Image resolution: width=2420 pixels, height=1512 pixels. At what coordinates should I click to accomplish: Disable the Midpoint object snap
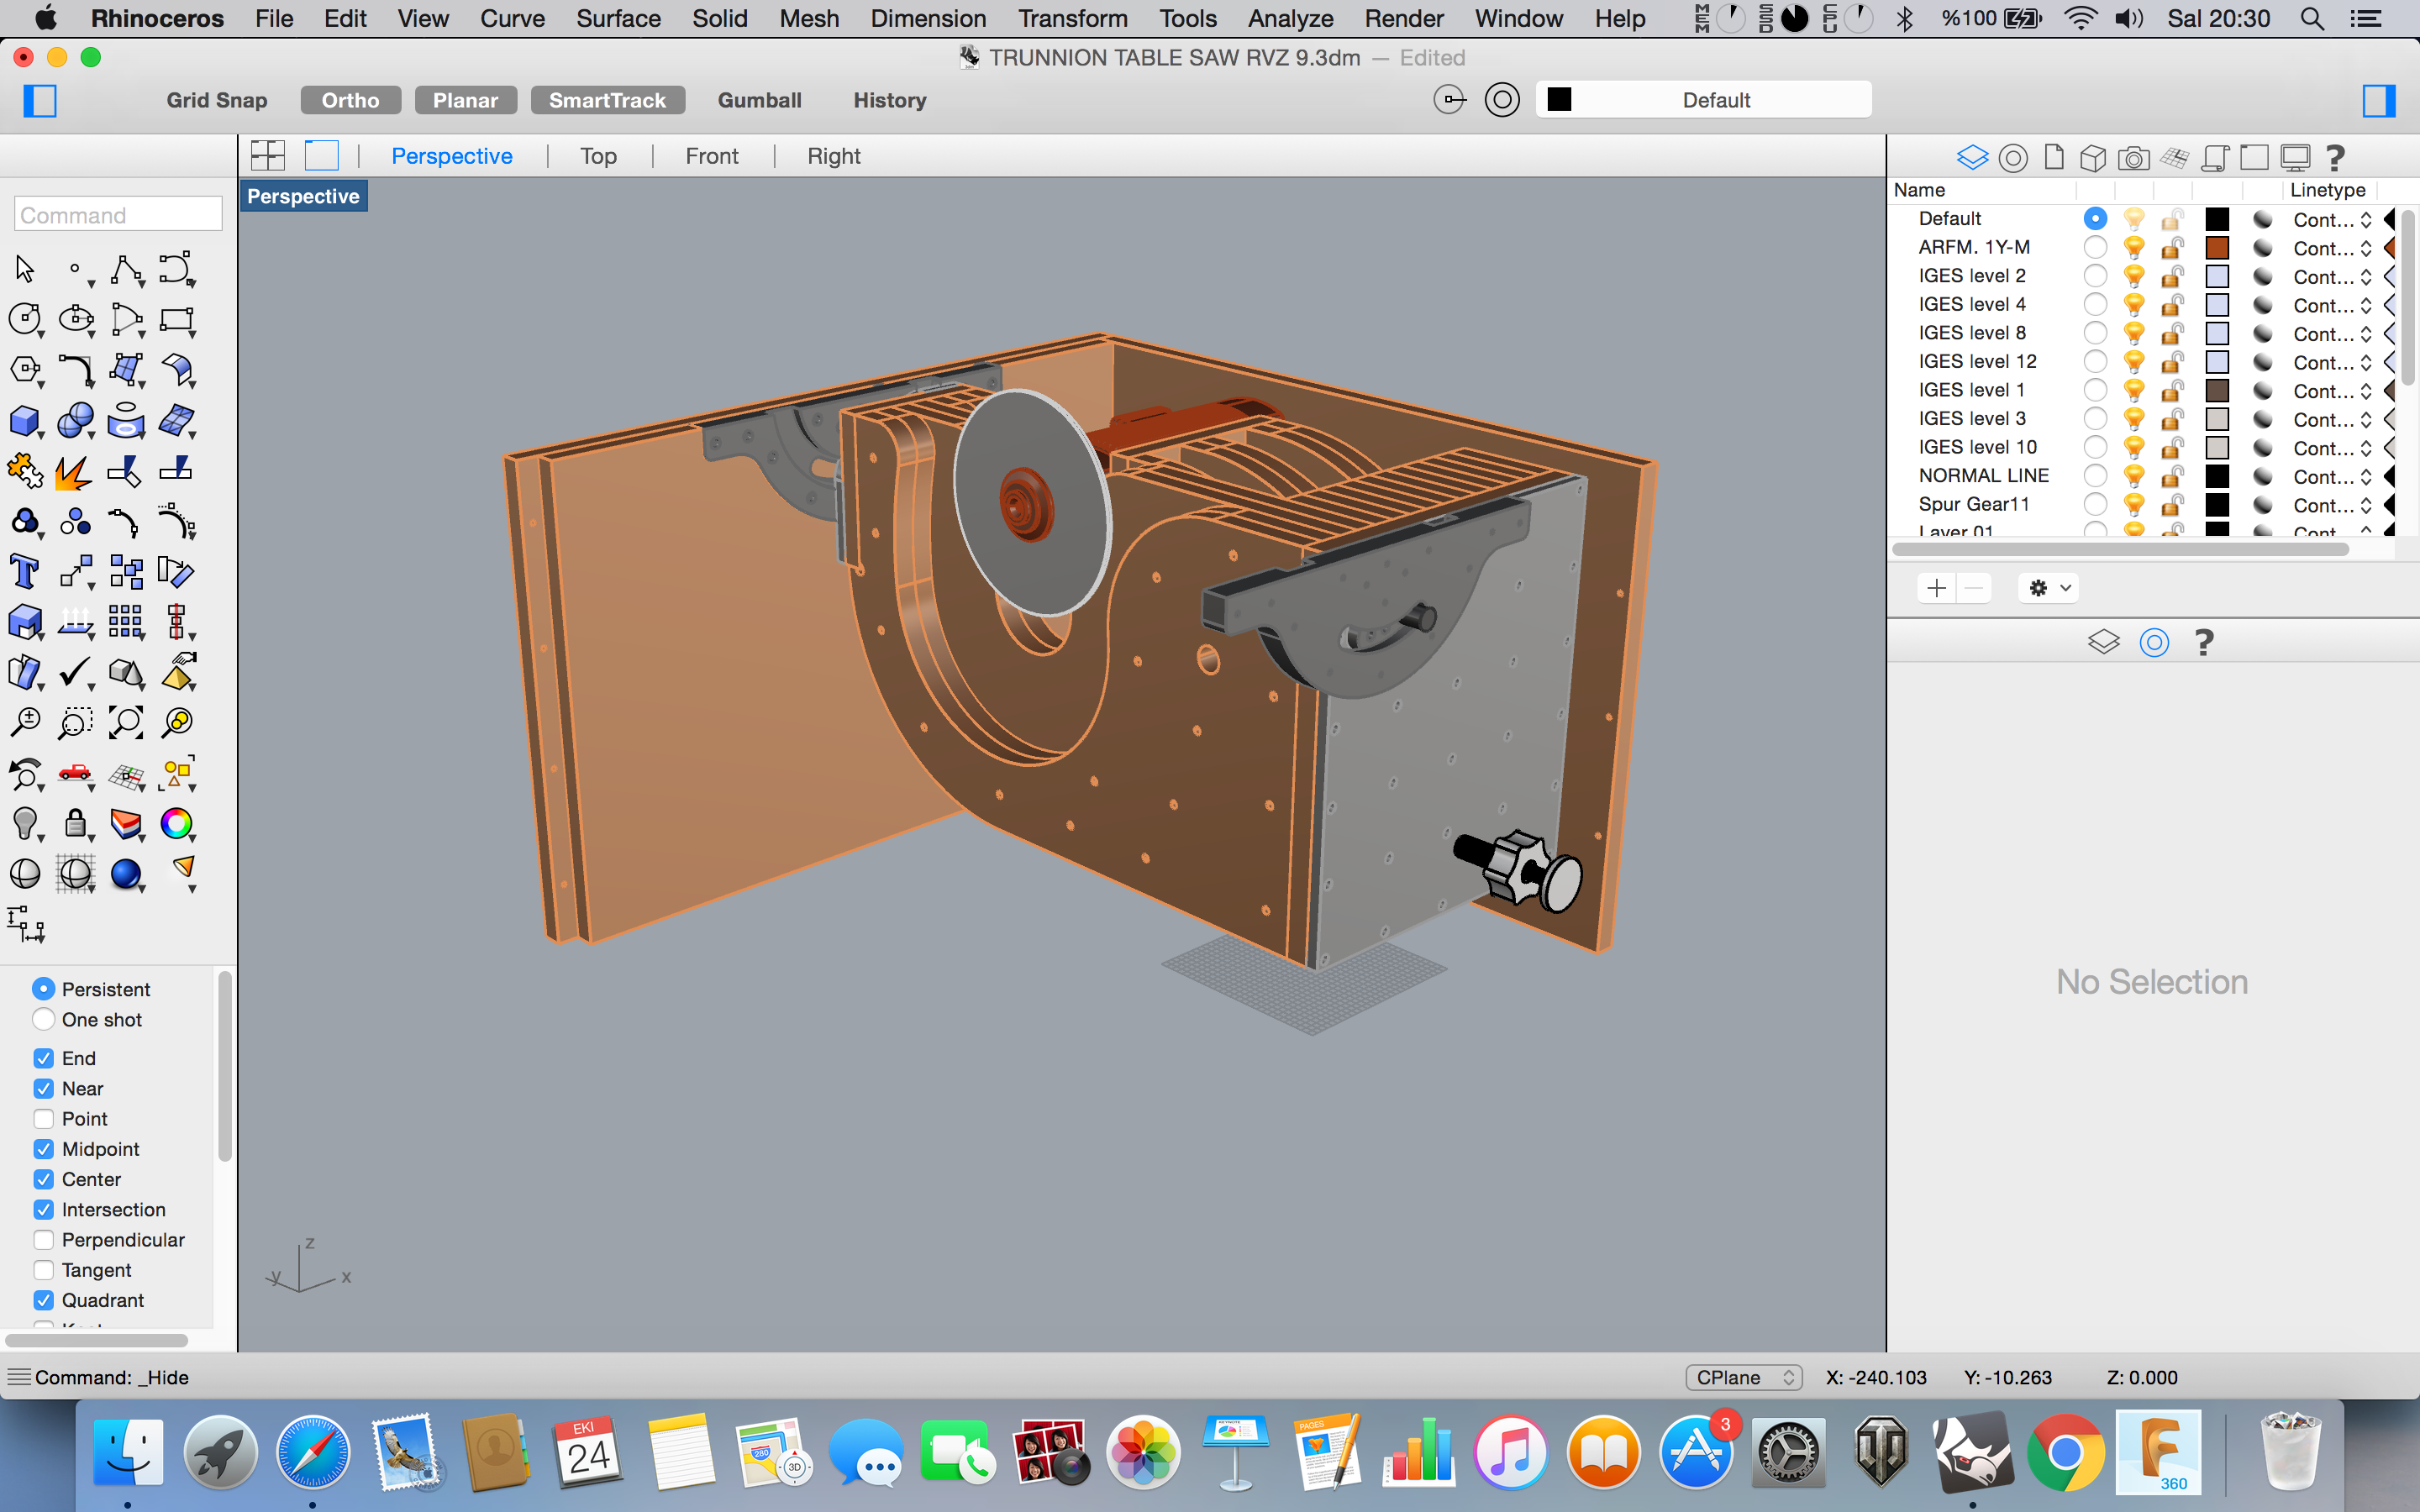(x=43, y=1149)
